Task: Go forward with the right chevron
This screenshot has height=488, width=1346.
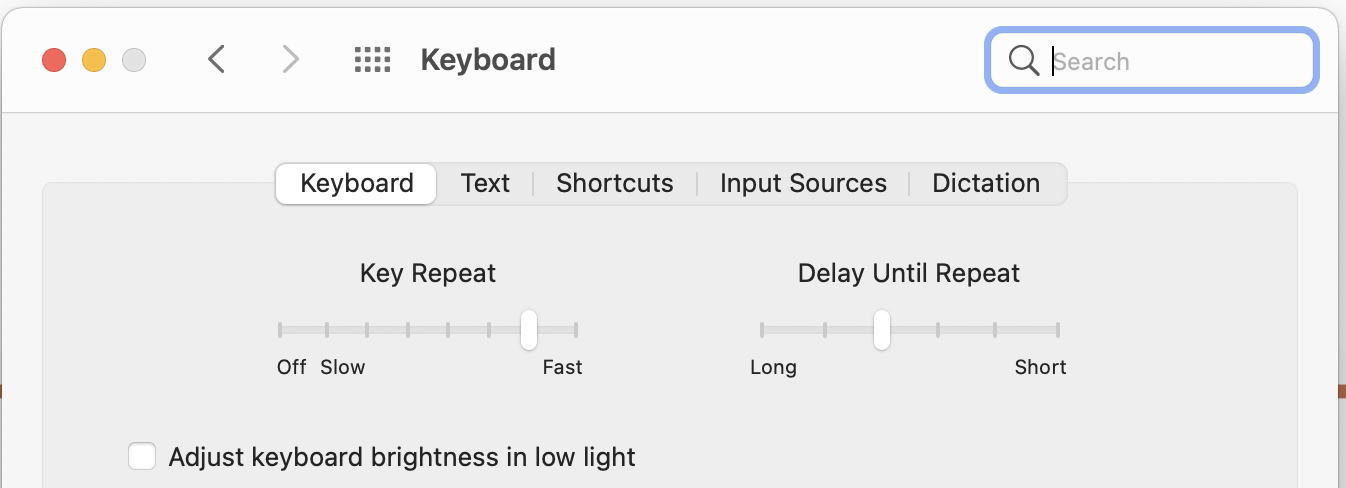Action: 290,60
